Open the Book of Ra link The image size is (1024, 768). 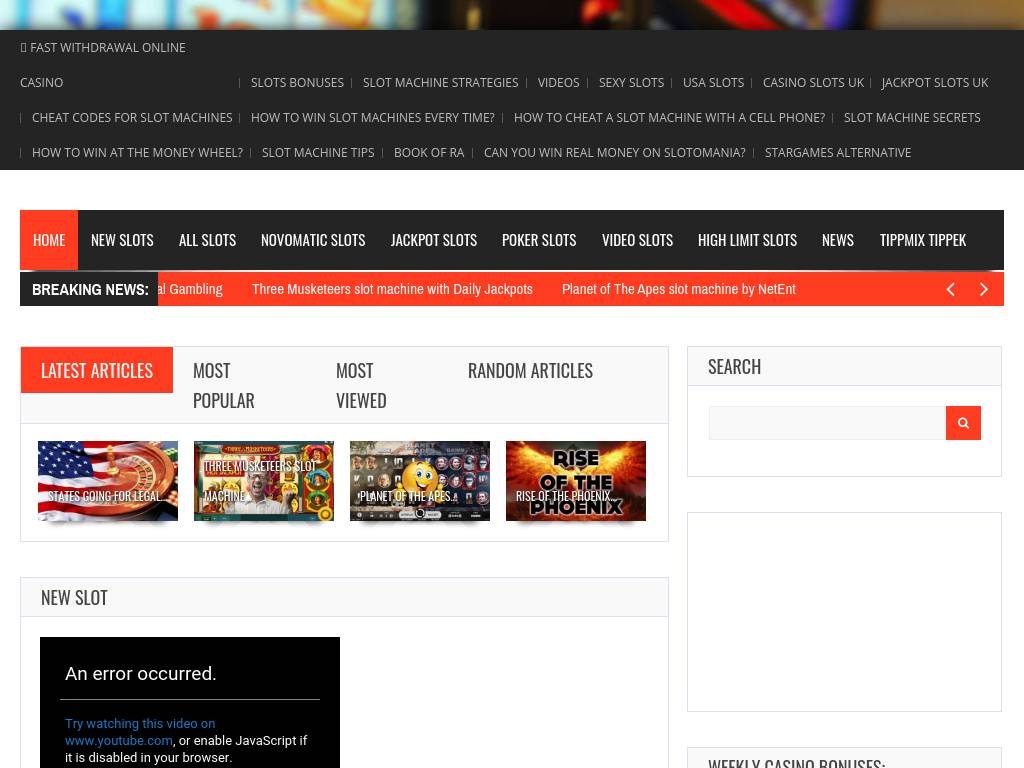pos(429,153)
